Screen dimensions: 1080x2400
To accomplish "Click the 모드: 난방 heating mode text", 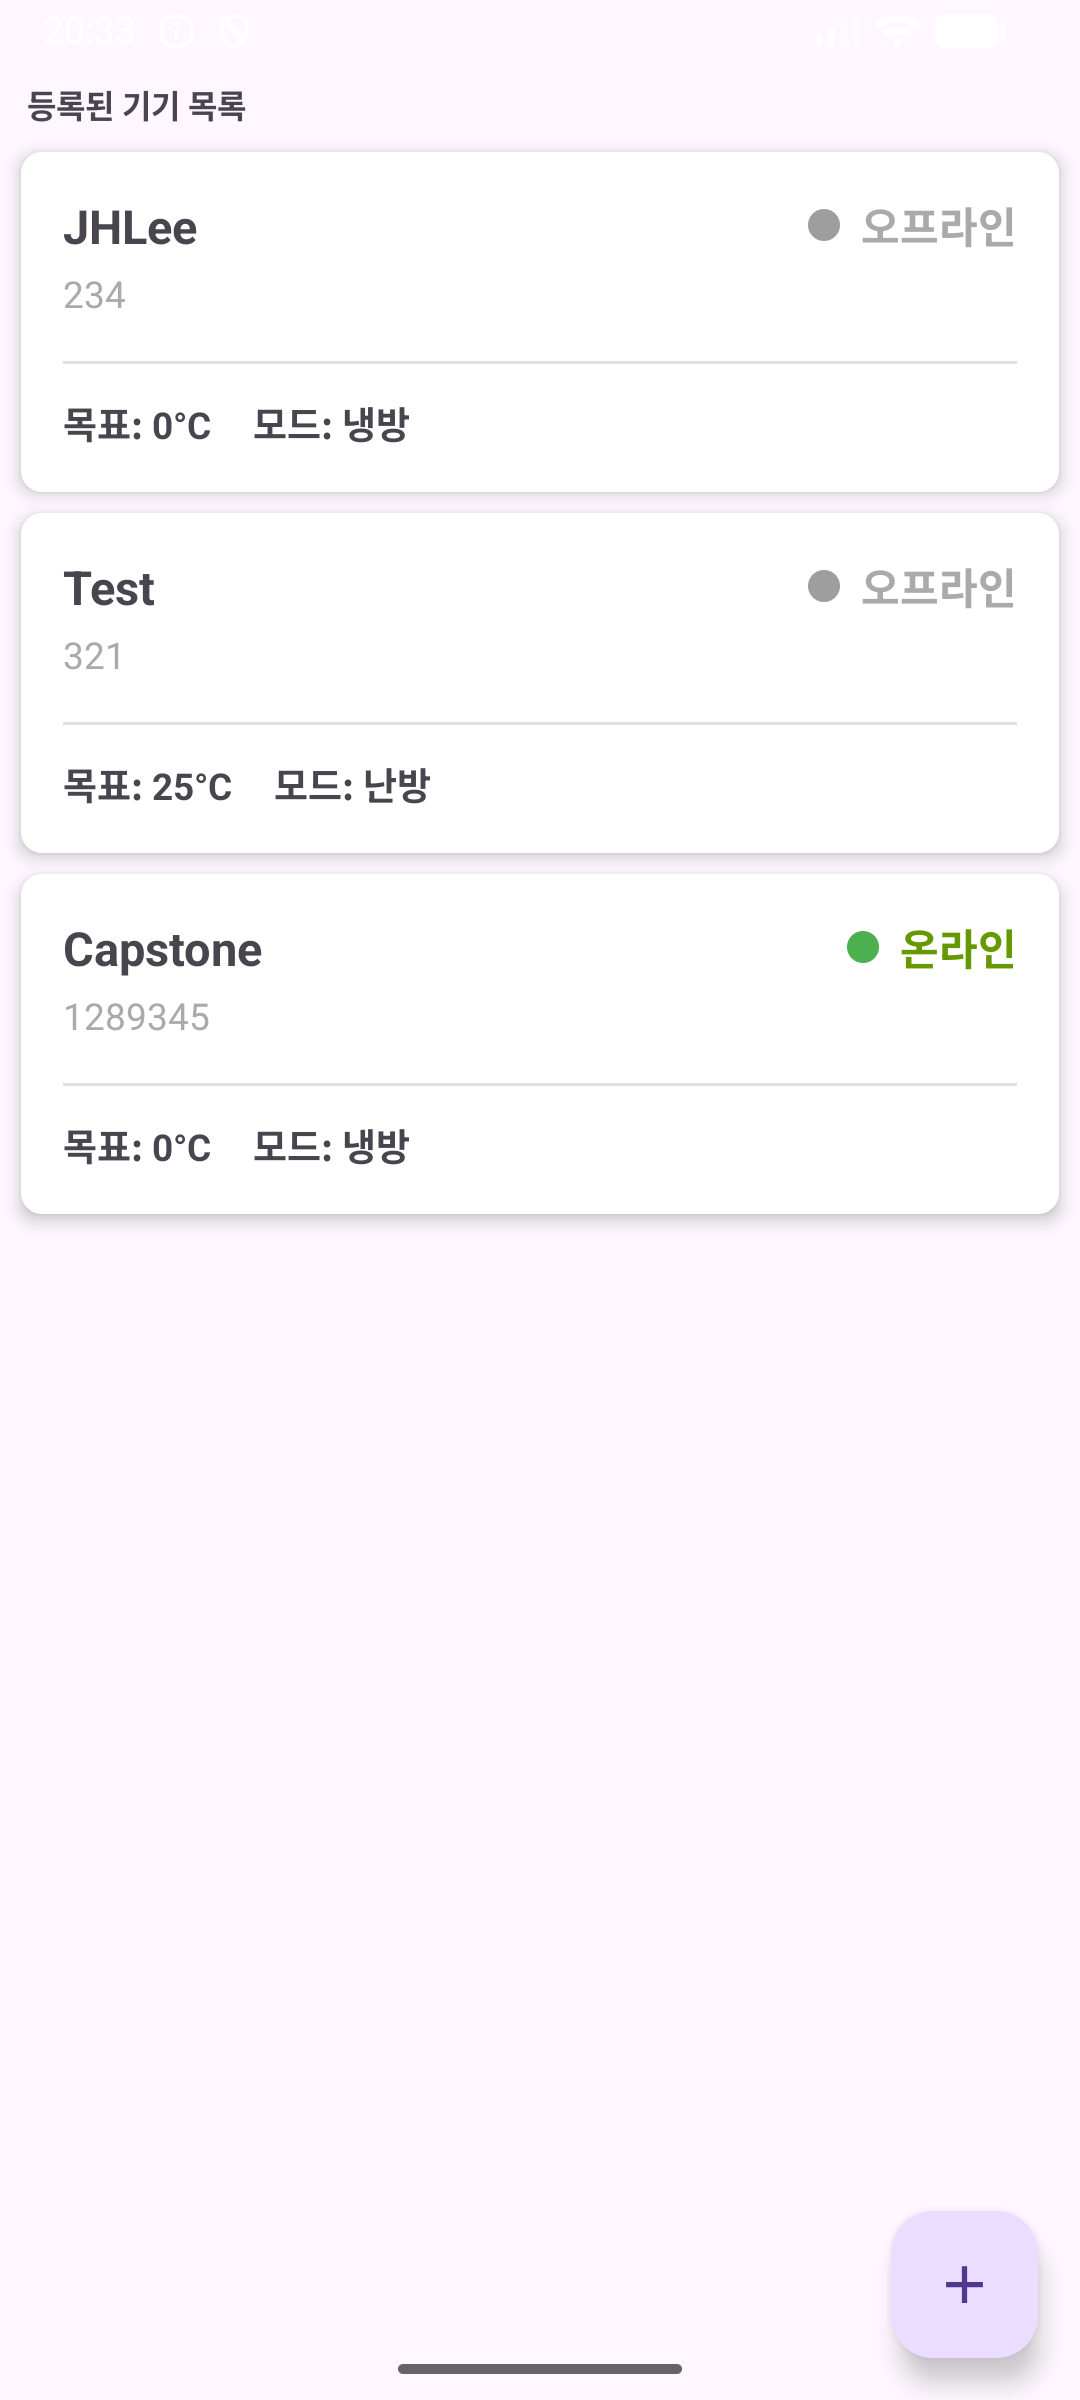I will click(x=352, y=786).
